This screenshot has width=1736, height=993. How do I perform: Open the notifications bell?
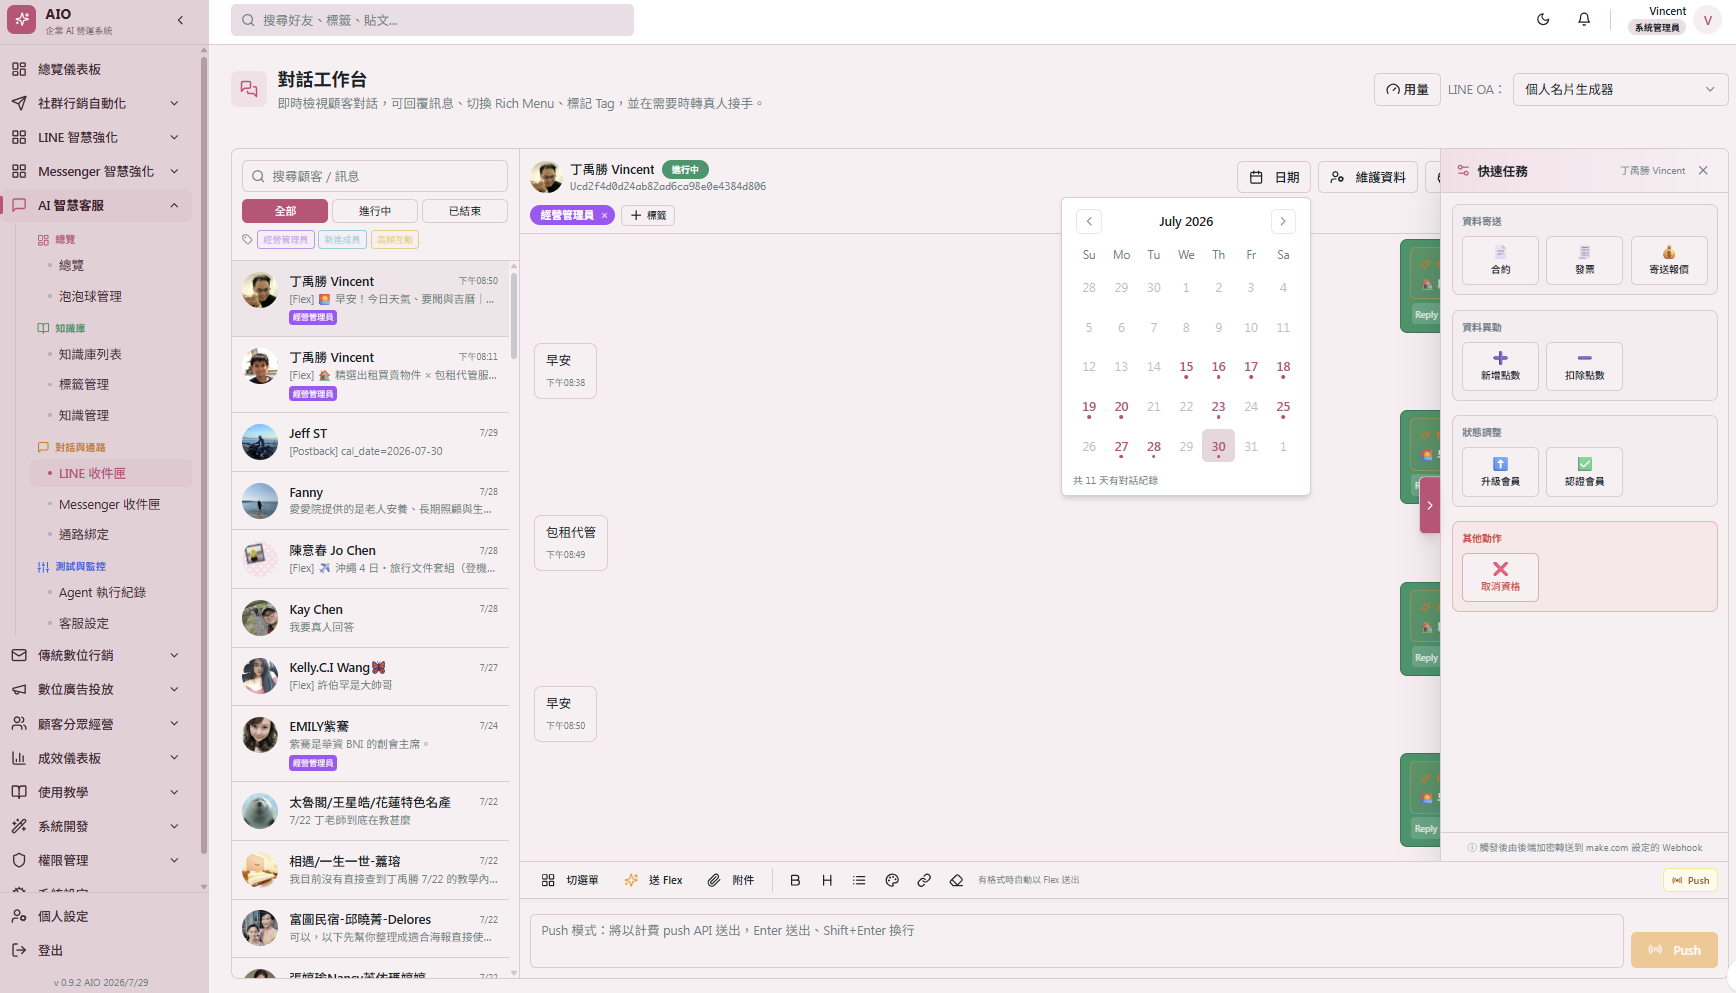[x=1584, y=19]
